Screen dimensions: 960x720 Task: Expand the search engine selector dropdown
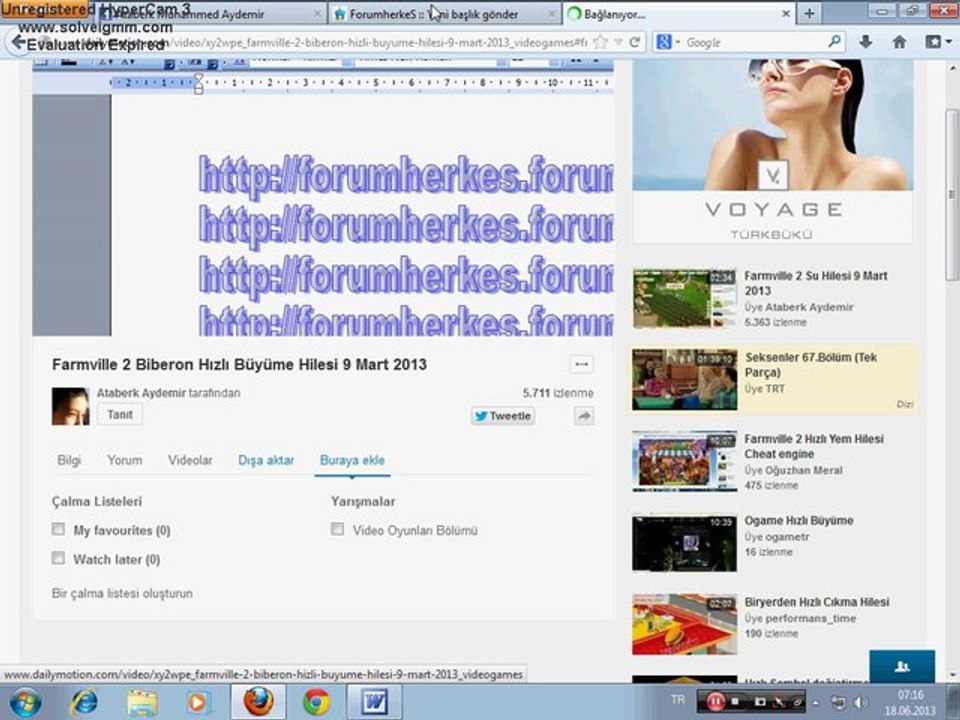[x=678, y=42]
